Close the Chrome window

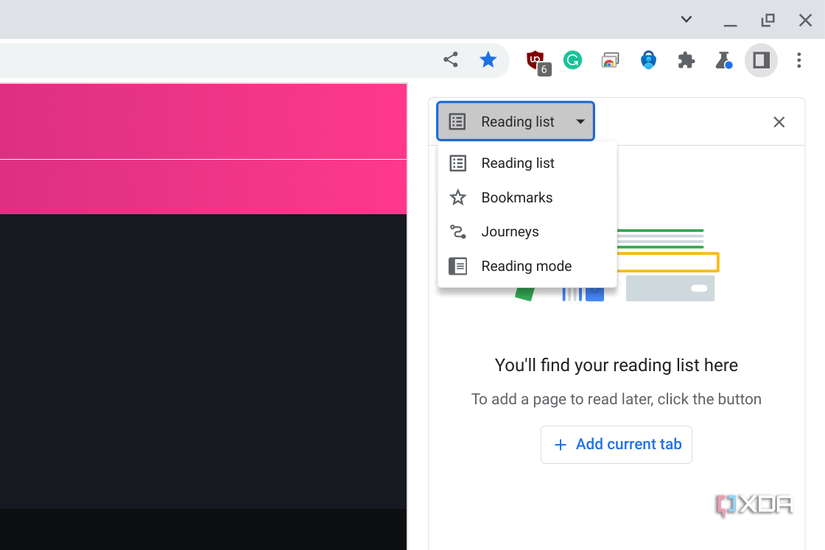[x=805, y=20]
